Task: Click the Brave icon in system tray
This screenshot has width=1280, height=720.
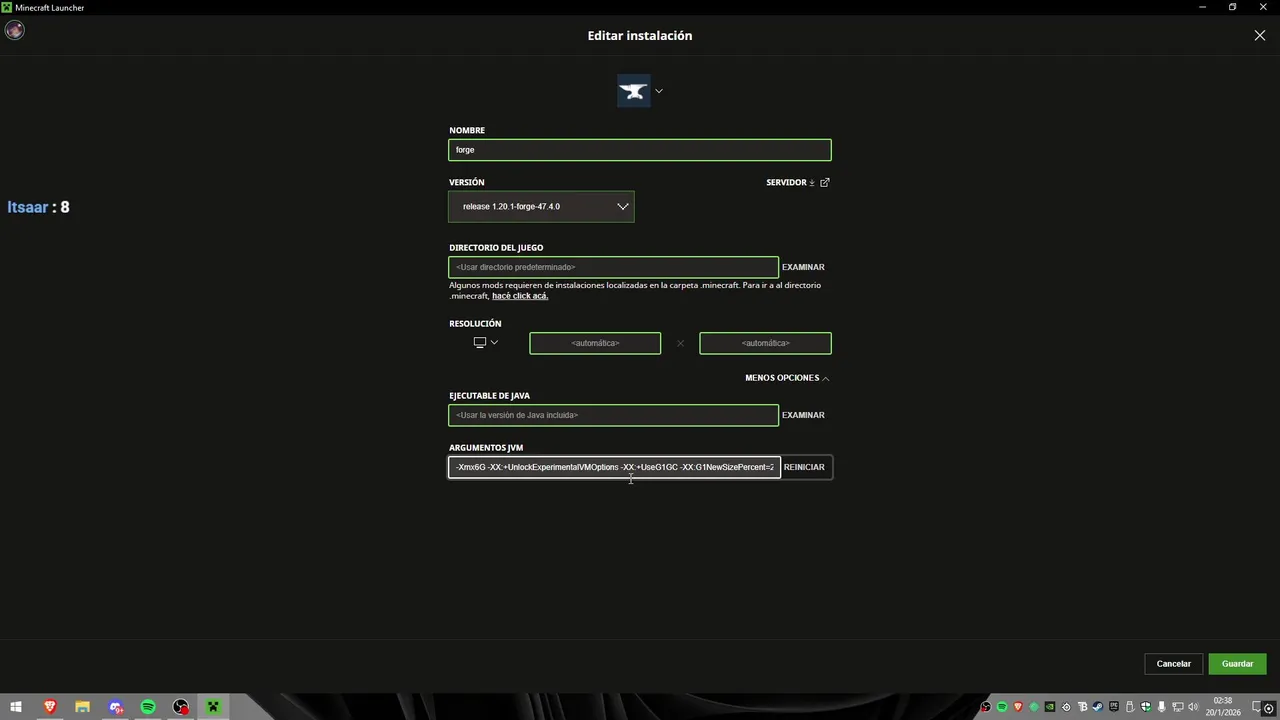Action: pyautogui.click(x=1018, y=707)
